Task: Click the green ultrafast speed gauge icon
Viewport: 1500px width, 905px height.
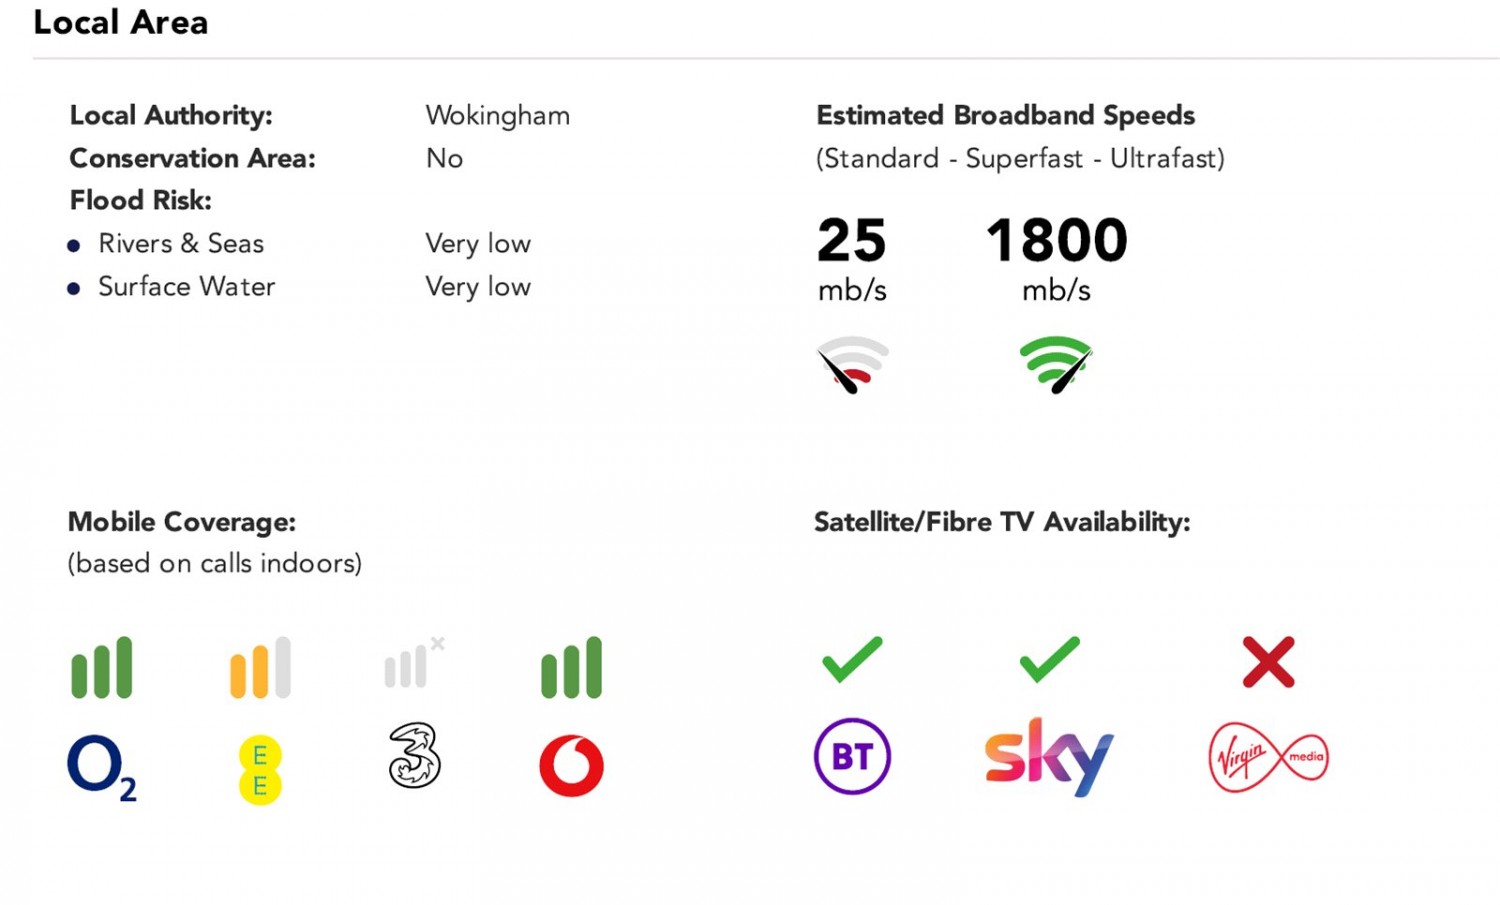Action: (1055, 364)
